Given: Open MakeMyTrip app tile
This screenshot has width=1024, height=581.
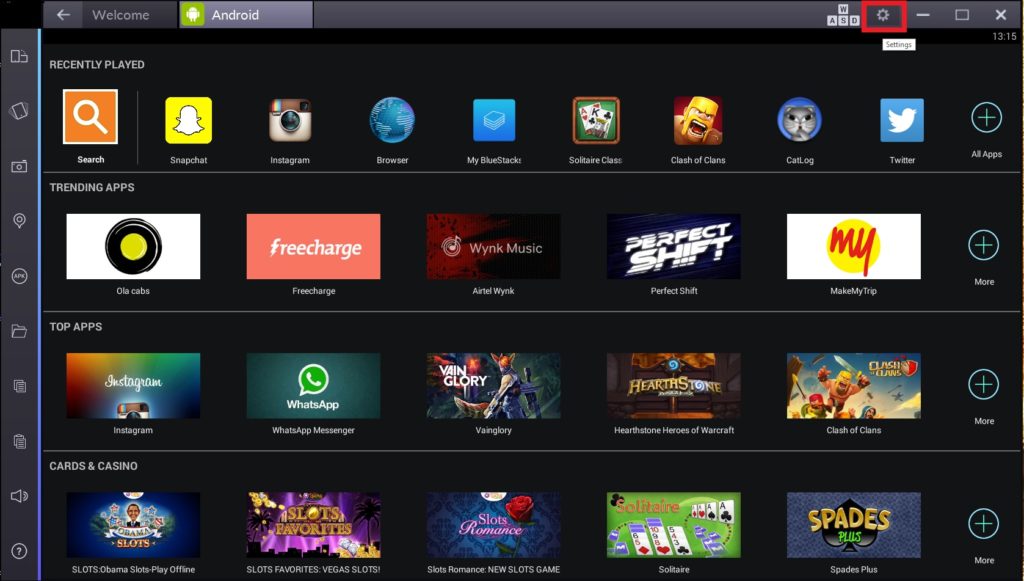Looking at the screenshot, I should (x=854, y=247).
